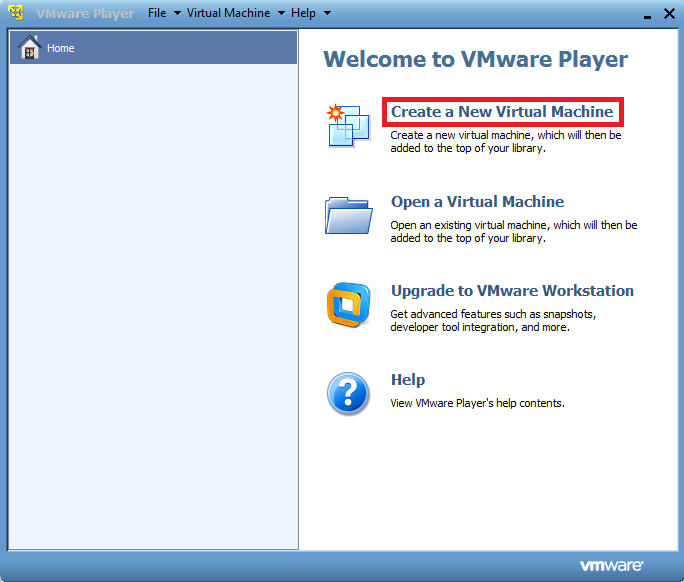Click the Home house icon in library

pyautogui.click(x=29, y=48)
